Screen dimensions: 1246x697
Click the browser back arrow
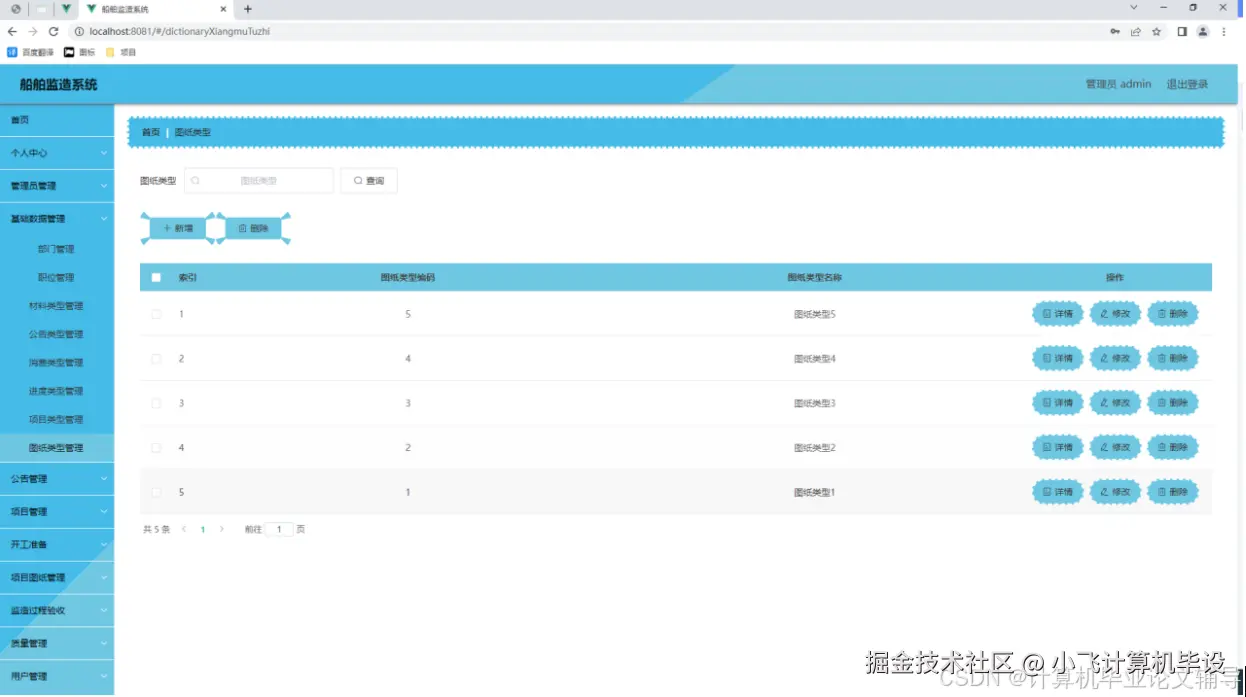[12, 31]
